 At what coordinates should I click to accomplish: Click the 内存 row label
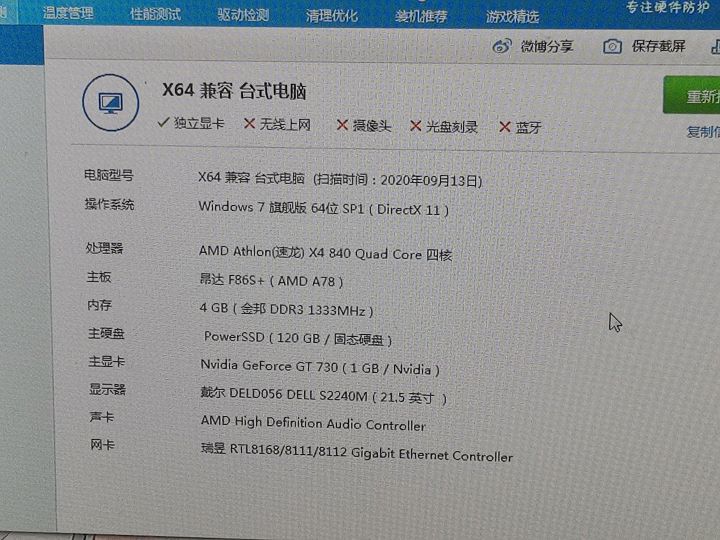point(100,305)
